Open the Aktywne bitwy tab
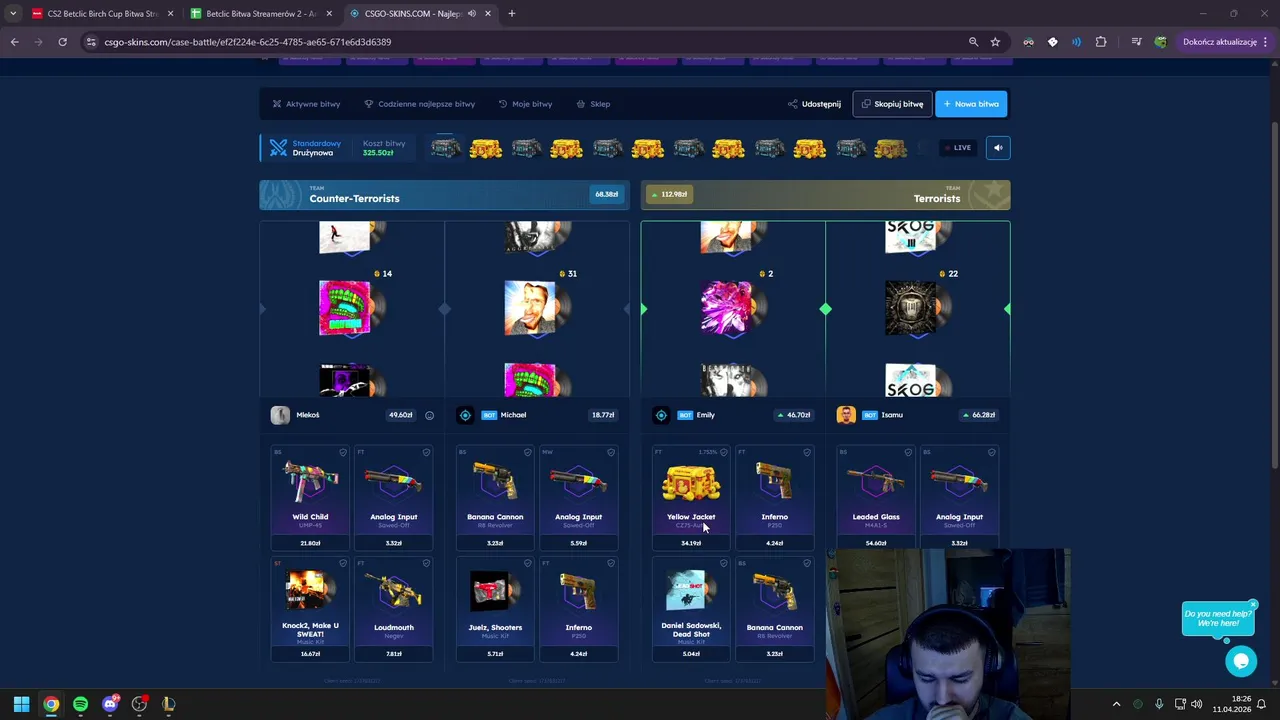 click(306, 104)
